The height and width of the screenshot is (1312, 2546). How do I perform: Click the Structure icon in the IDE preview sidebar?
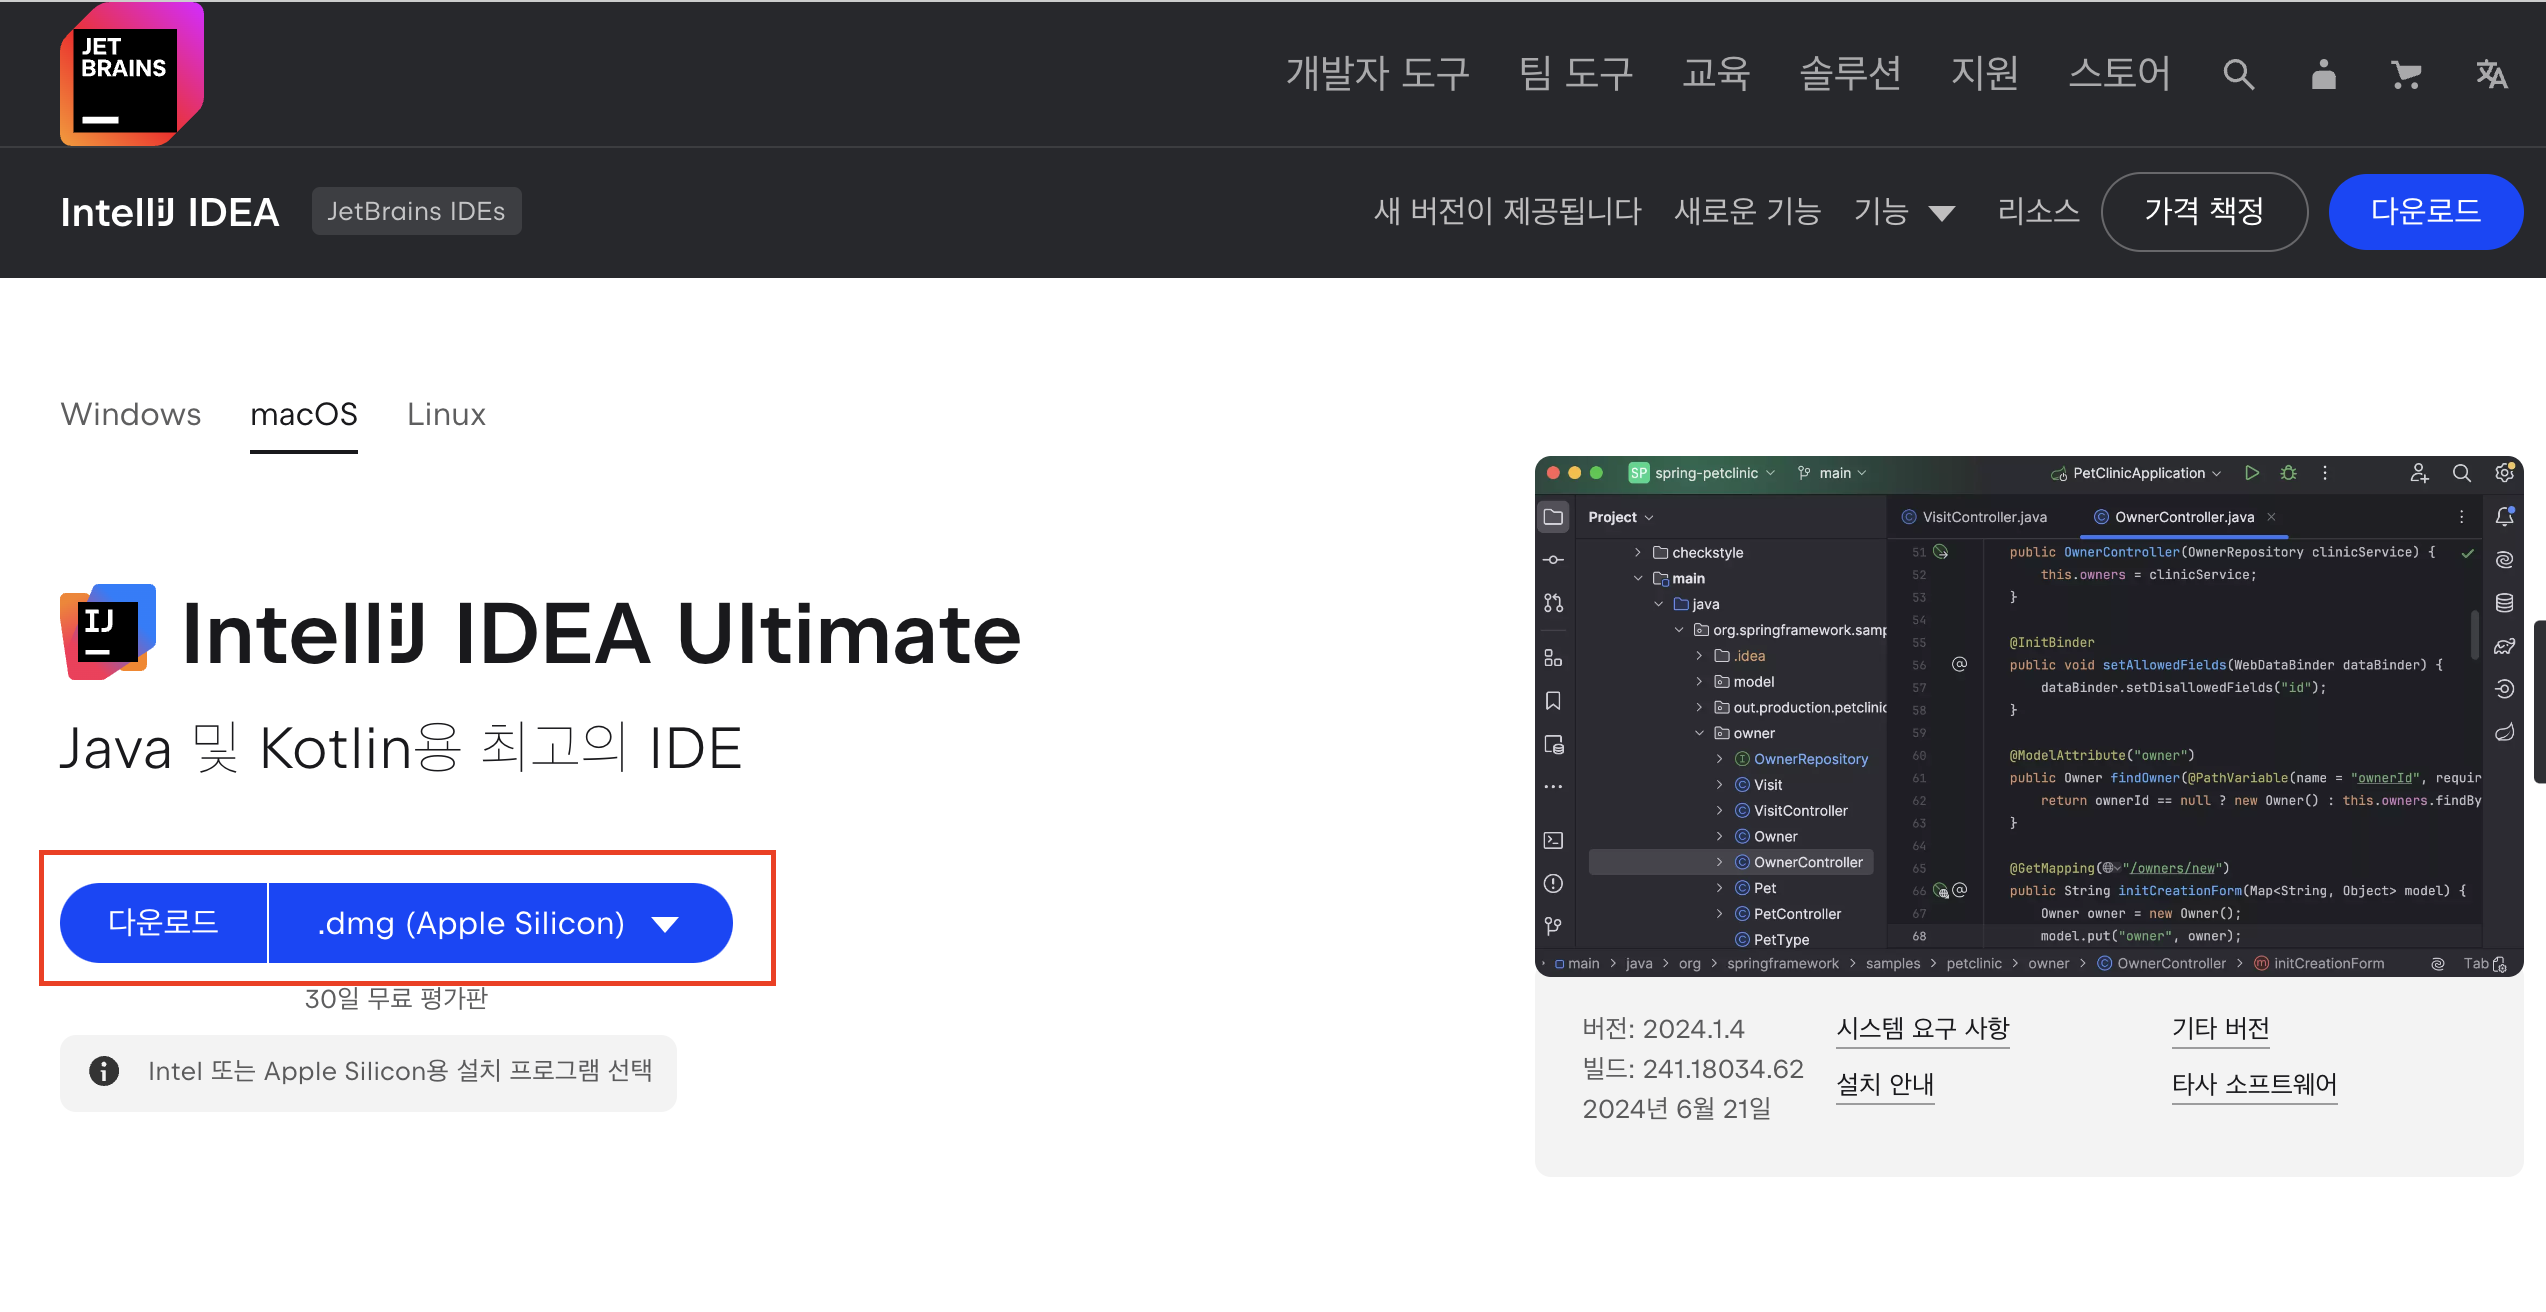point(1553,658)
